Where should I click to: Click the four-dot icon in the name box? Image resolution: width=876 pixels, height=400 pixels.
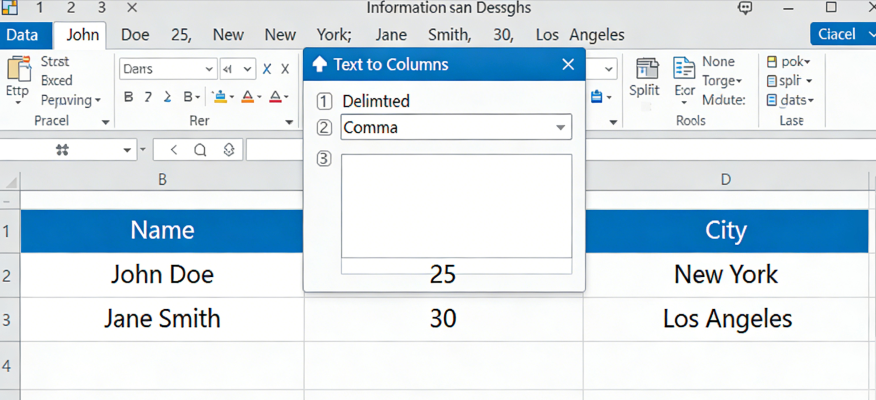pyautogui.click(x=63, y=150)
